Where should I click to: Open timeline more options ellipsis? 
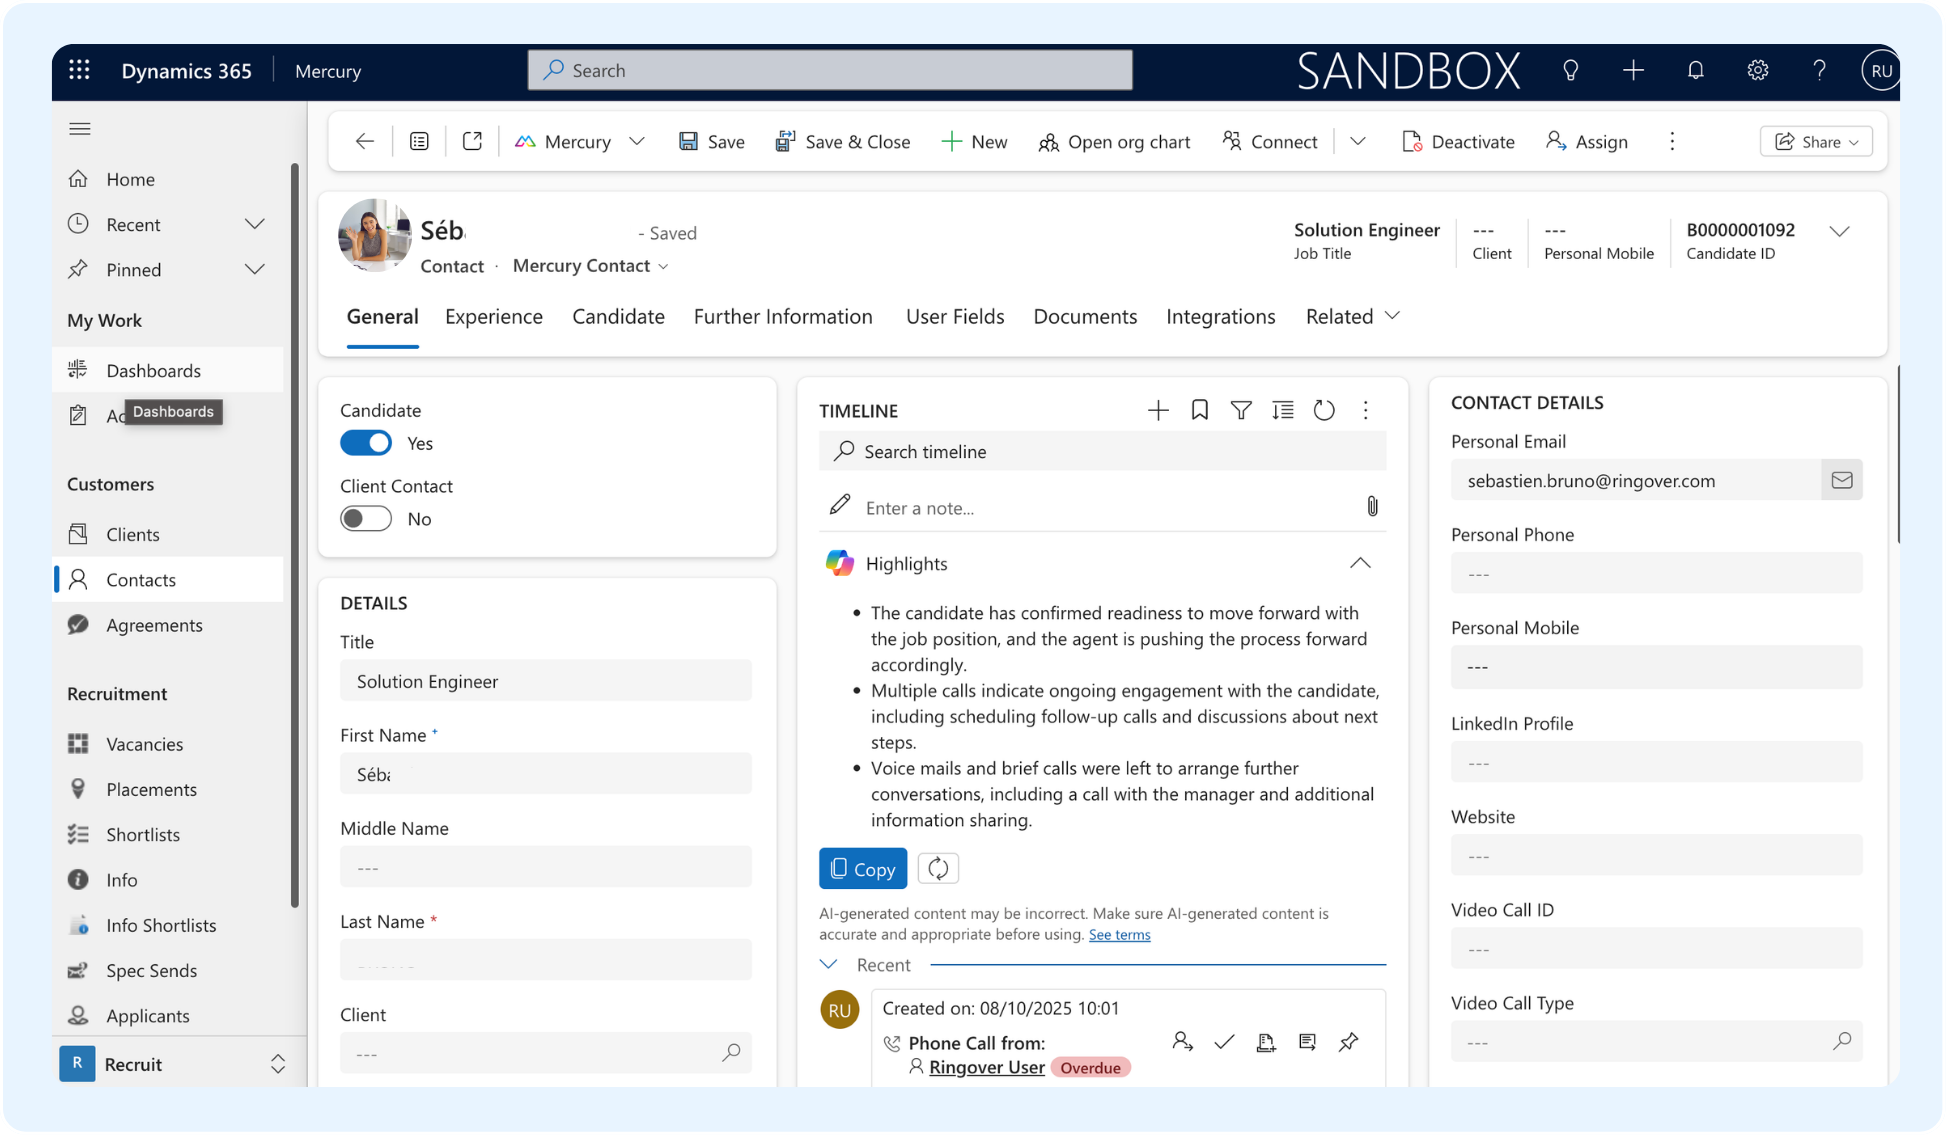[x=1366, y=410]
